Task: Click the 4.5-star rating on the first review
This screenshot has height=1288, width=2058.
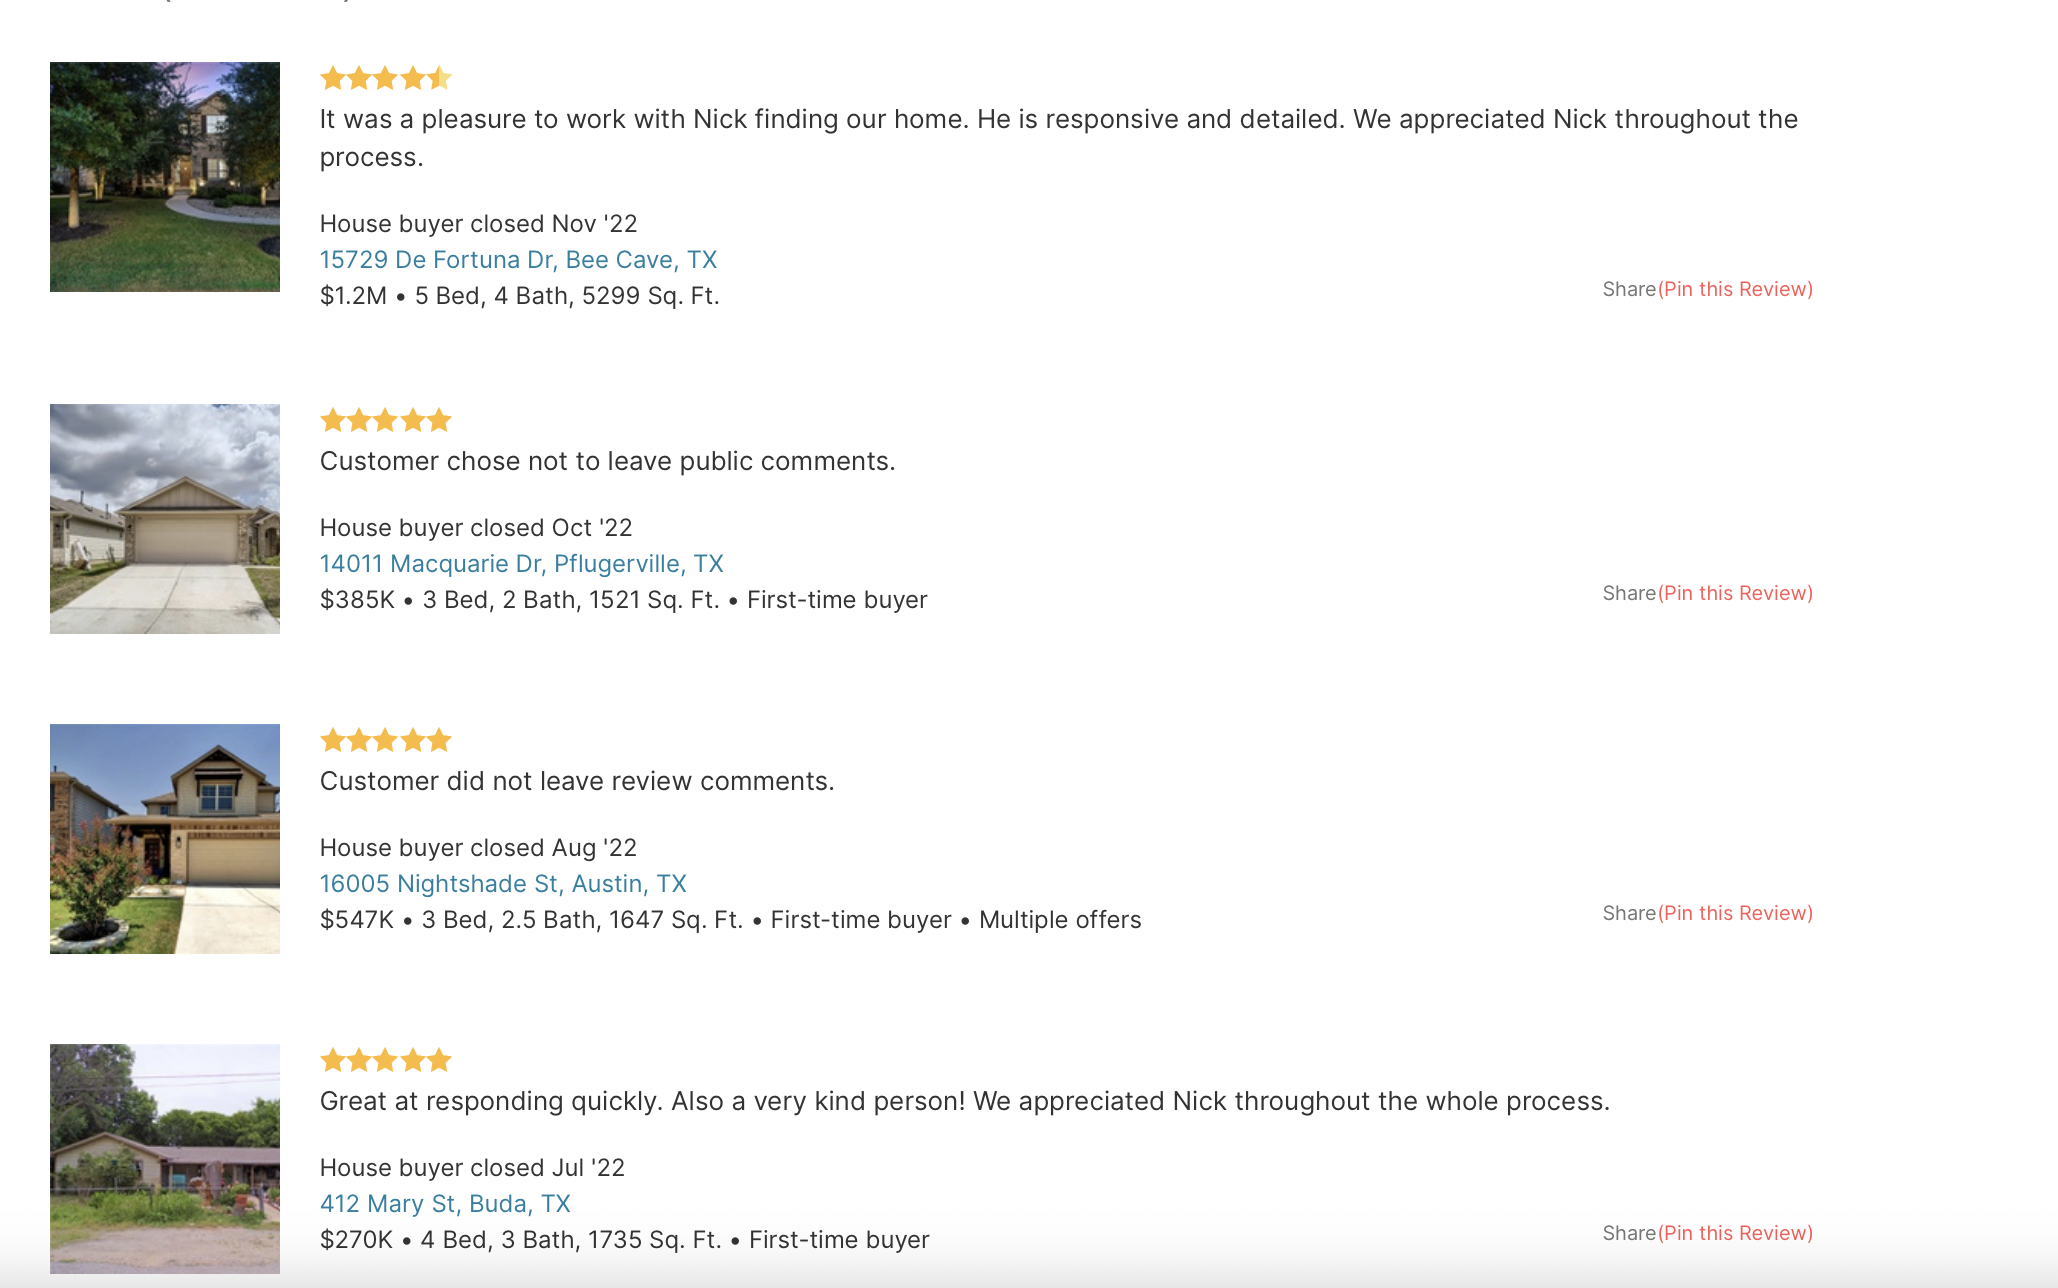Action: point(386,78)
